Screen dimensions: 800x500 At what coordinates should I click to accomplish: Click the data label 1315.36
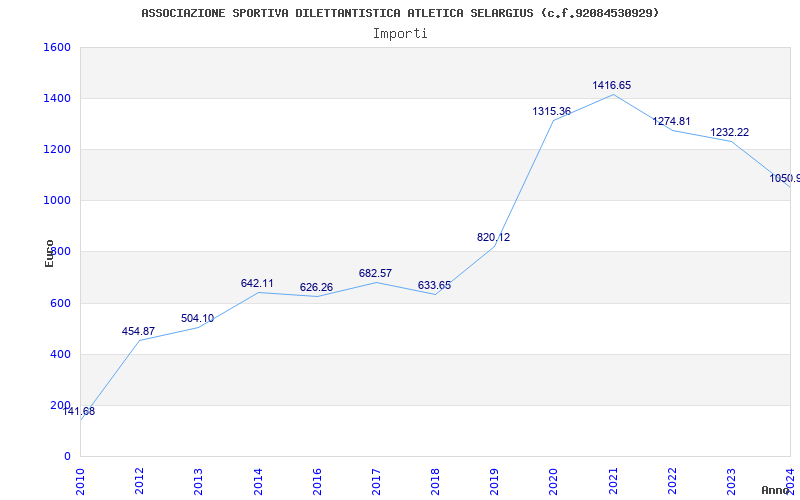pyautogui.click(x=552, y=111)
